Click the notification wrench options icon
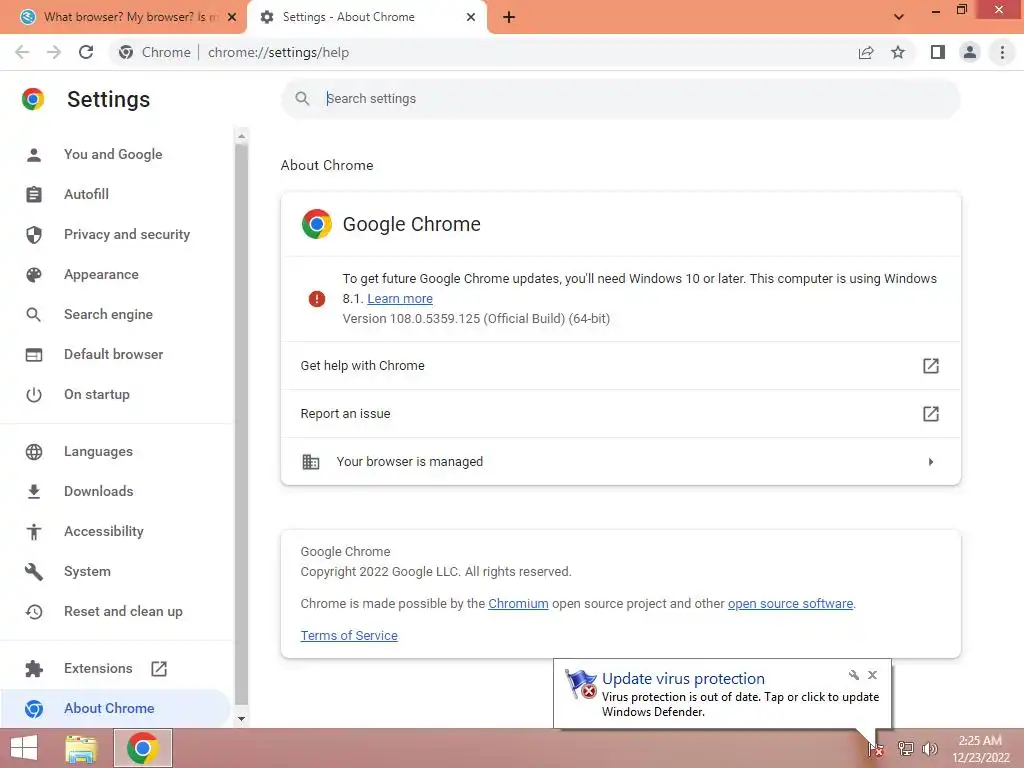This screenshot has width=1024, height=768. pos(854,675)
